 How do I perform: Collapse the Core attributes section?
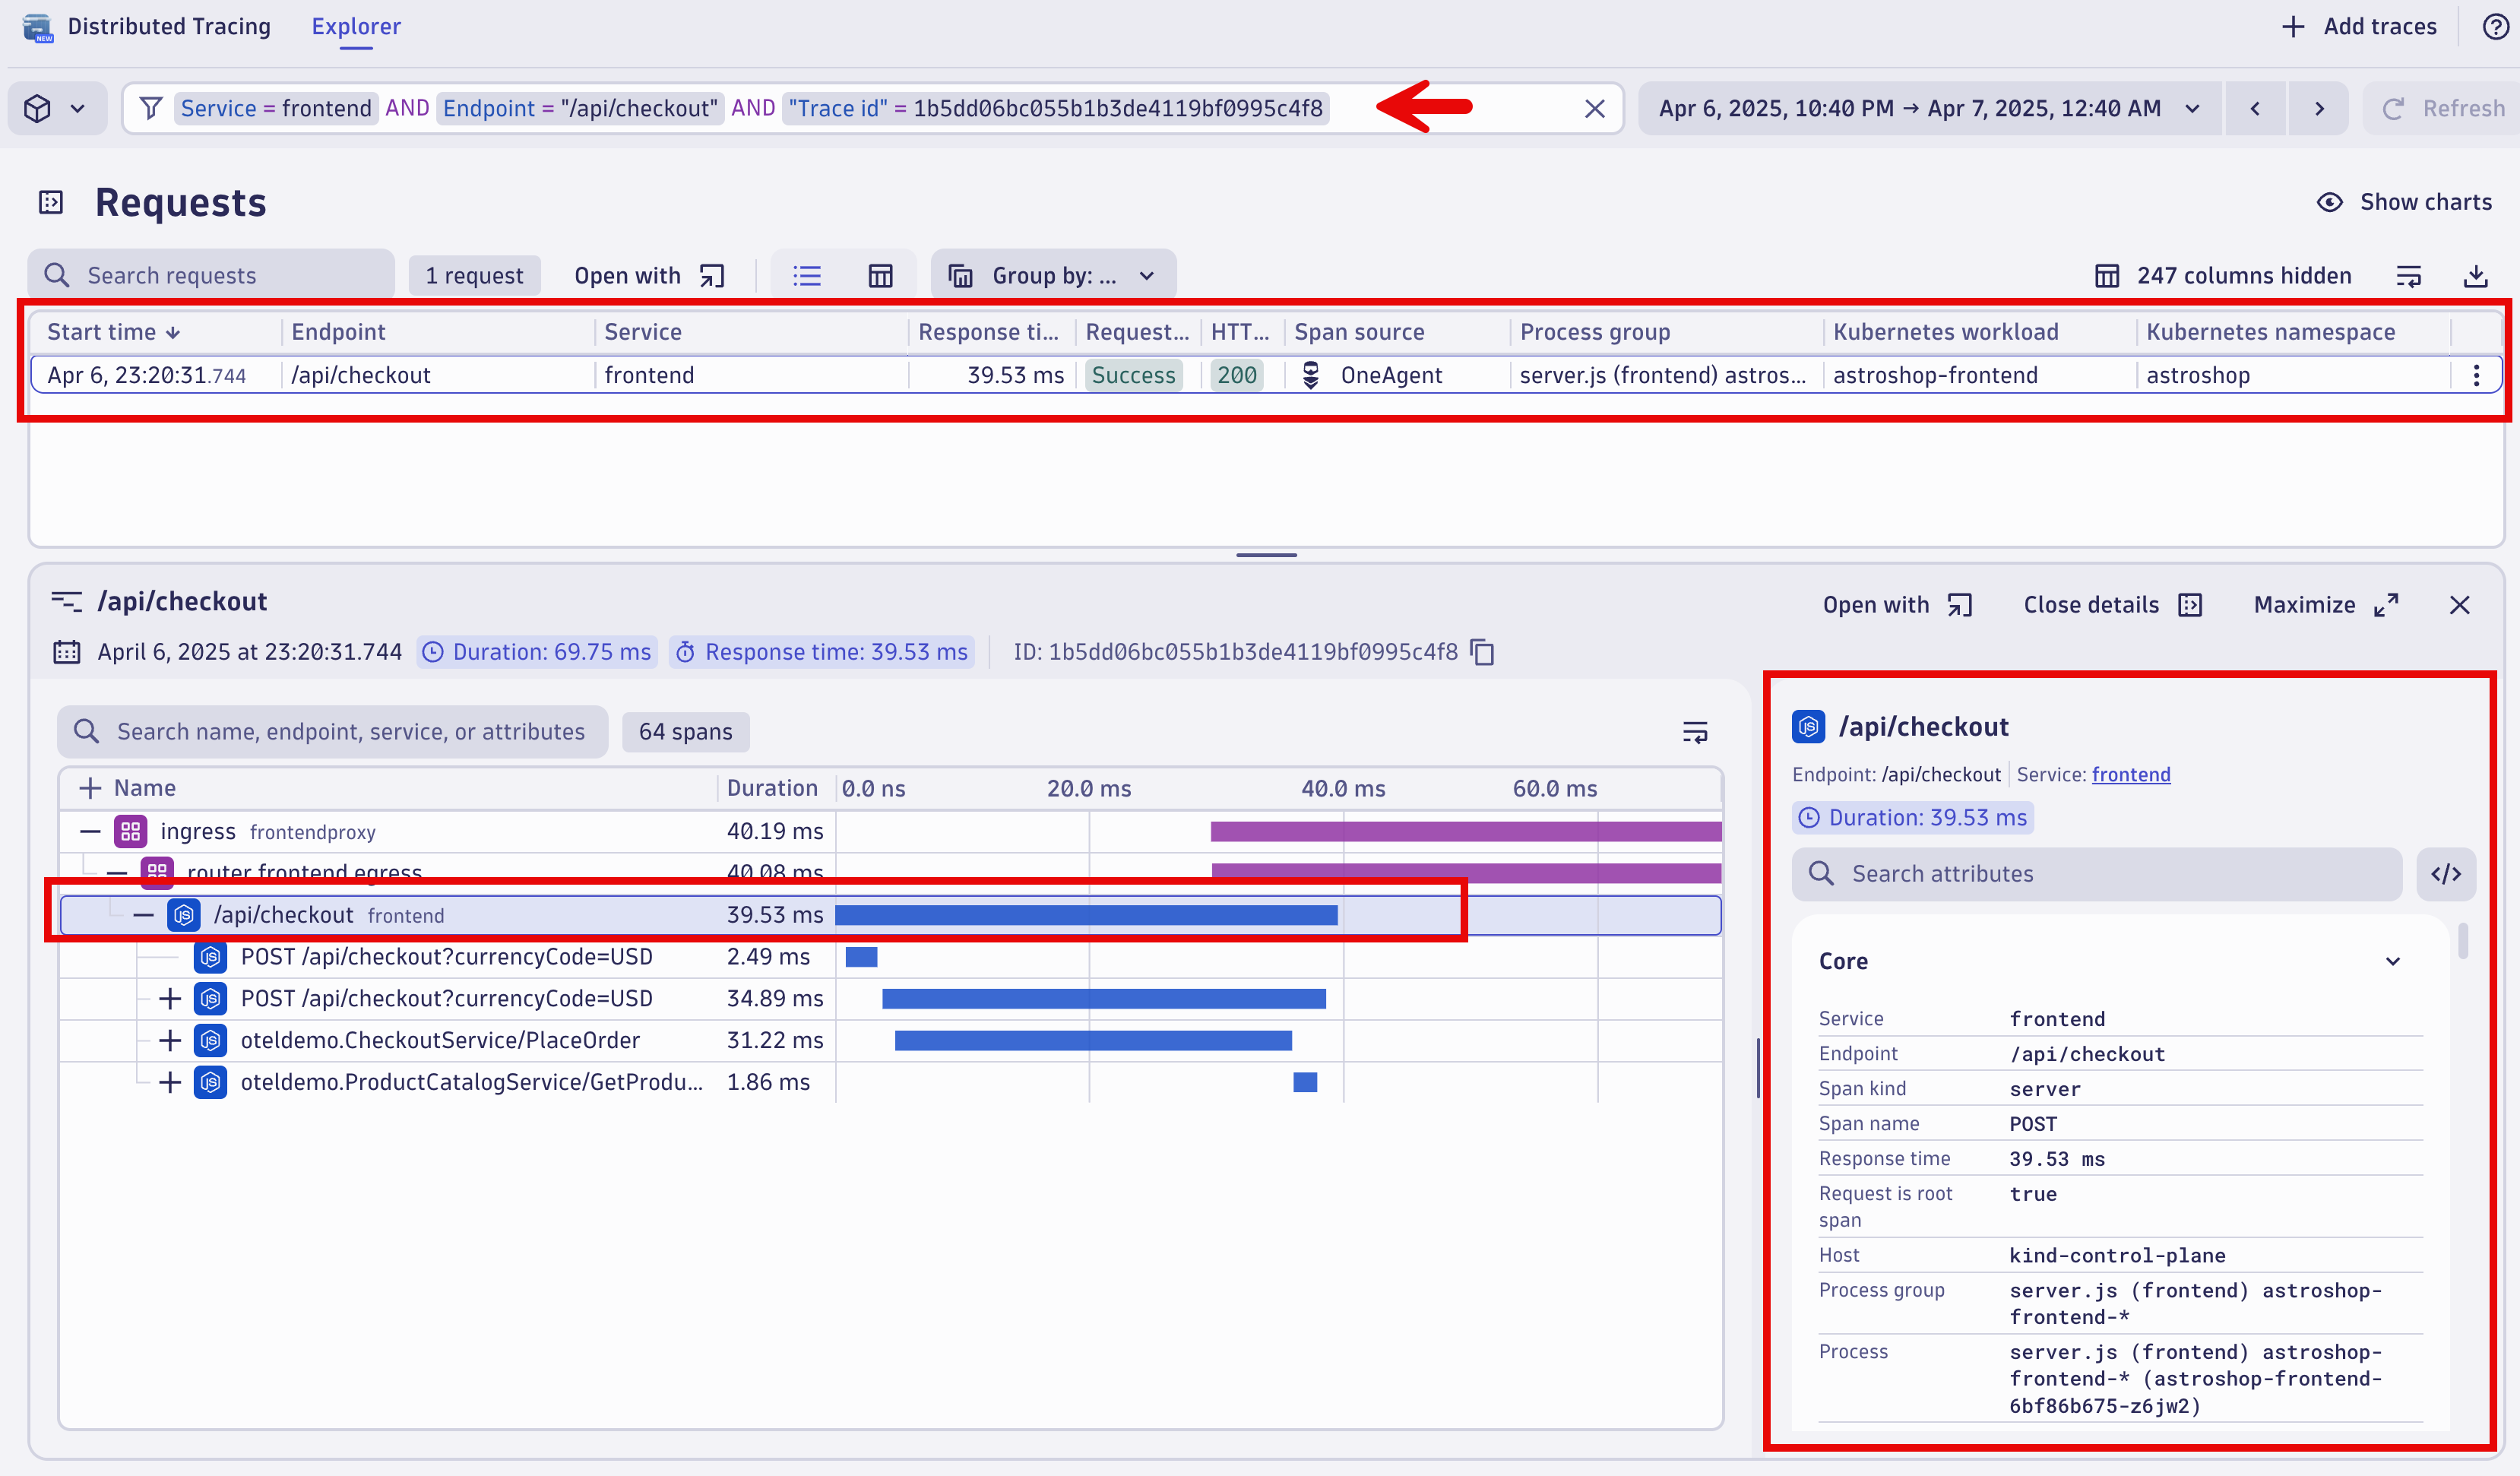(2393, 961)
